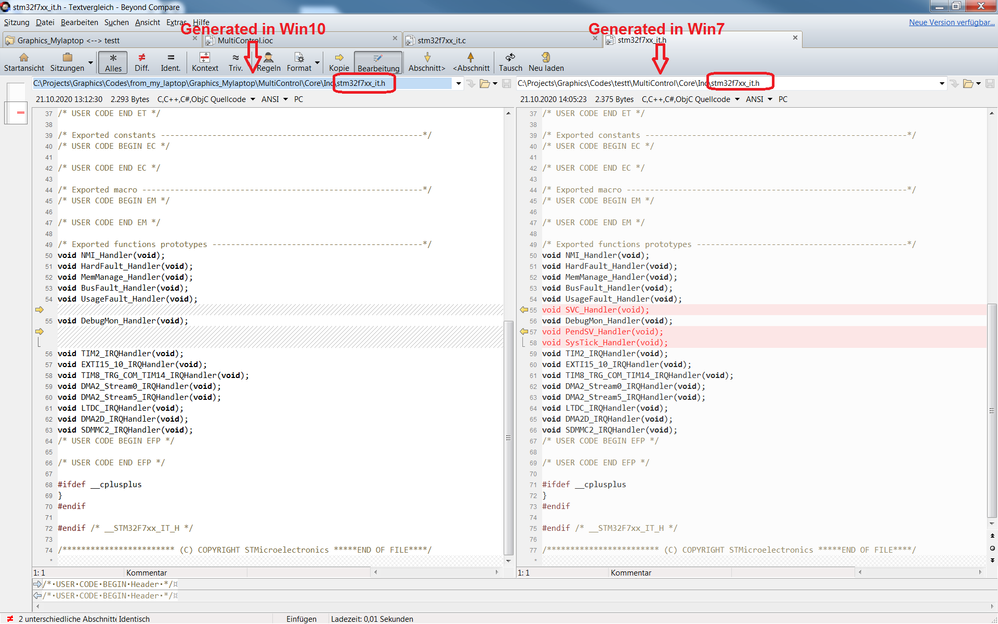998x624 pixels.
Task: Click the Sitzungen briefcase icon
Action: [67, 58]
